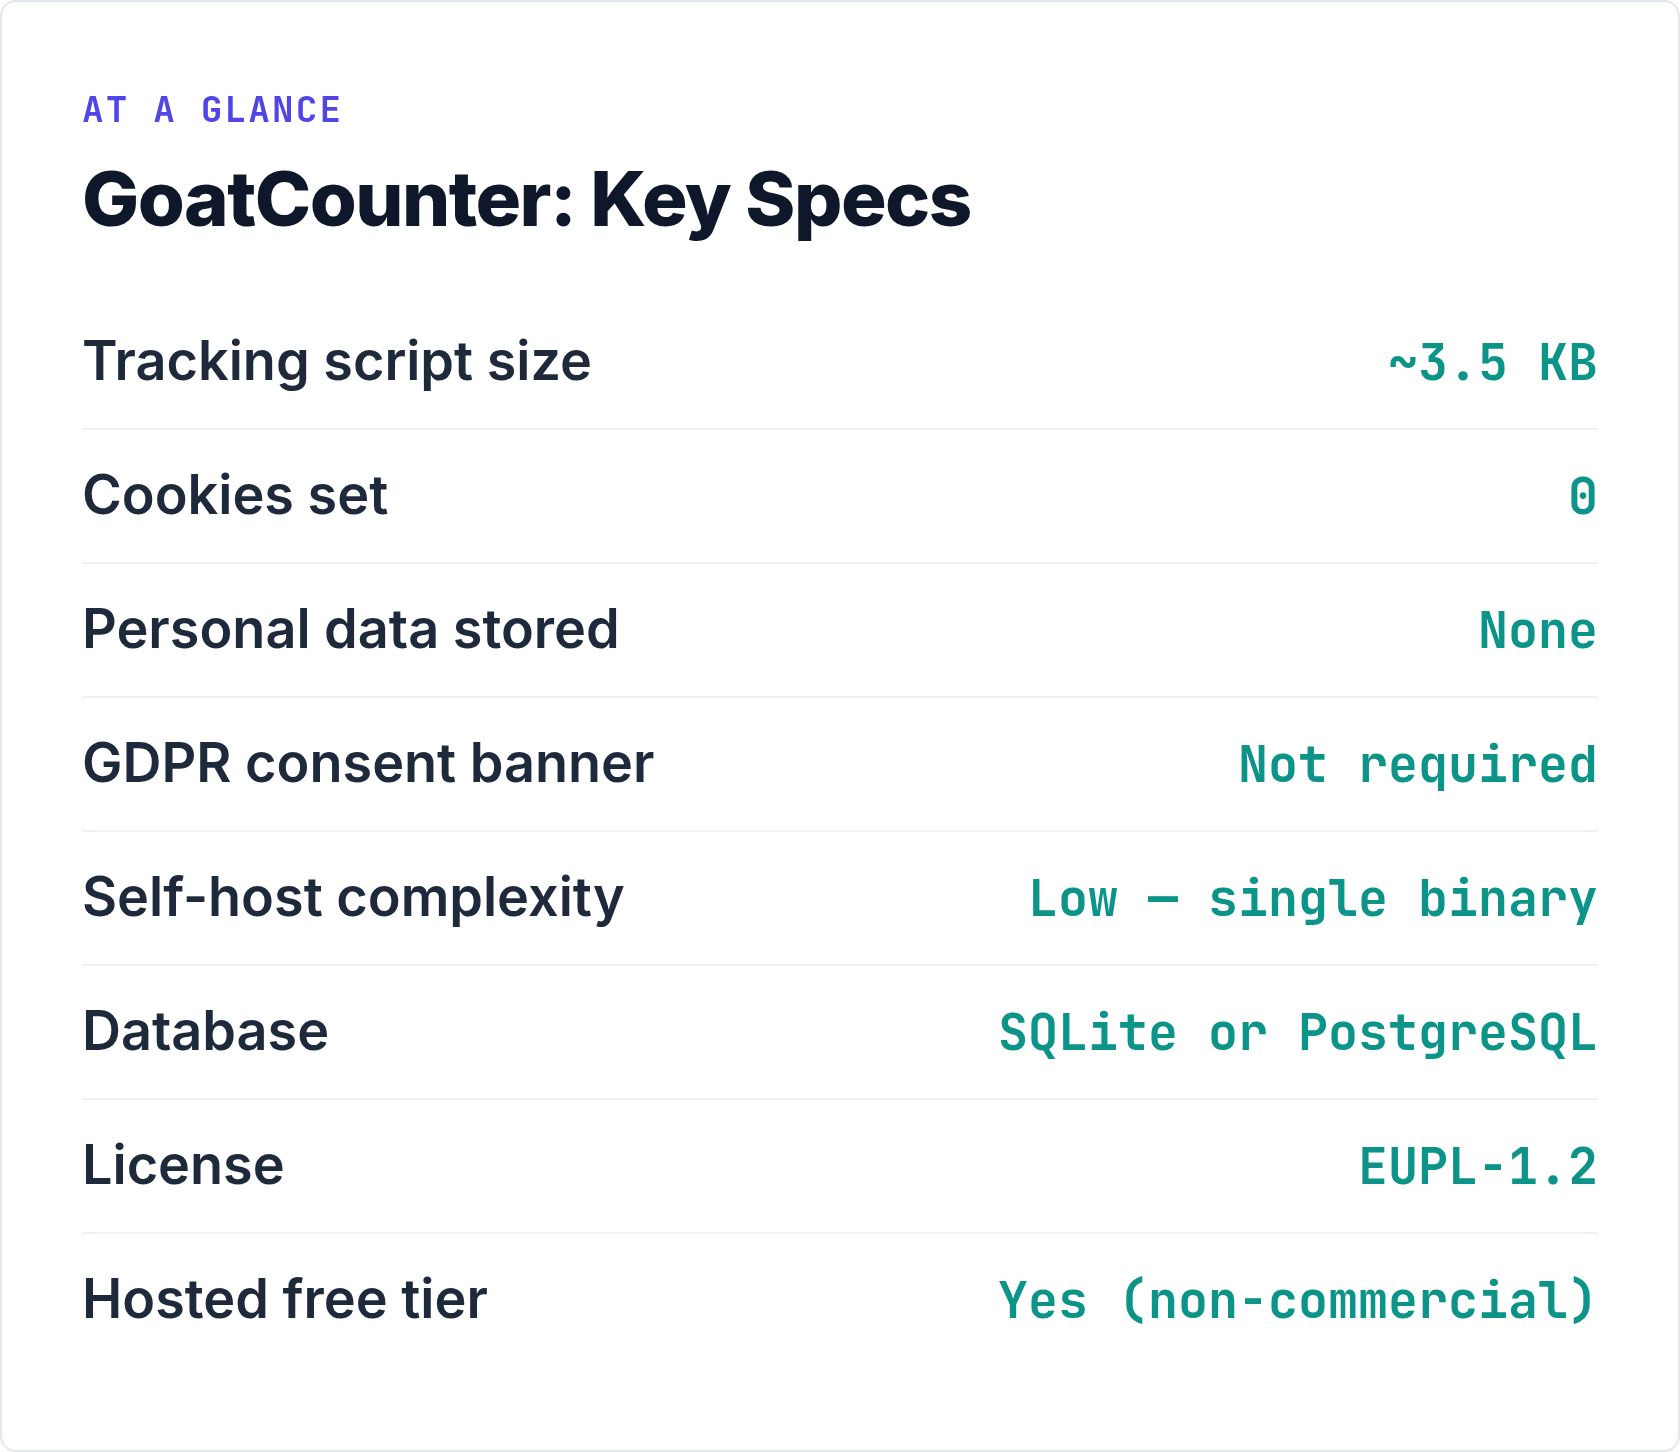This screenshot has width=1680, height=1452.
Task: Select the 'Personal data stored' label
Action: [351, 630]
